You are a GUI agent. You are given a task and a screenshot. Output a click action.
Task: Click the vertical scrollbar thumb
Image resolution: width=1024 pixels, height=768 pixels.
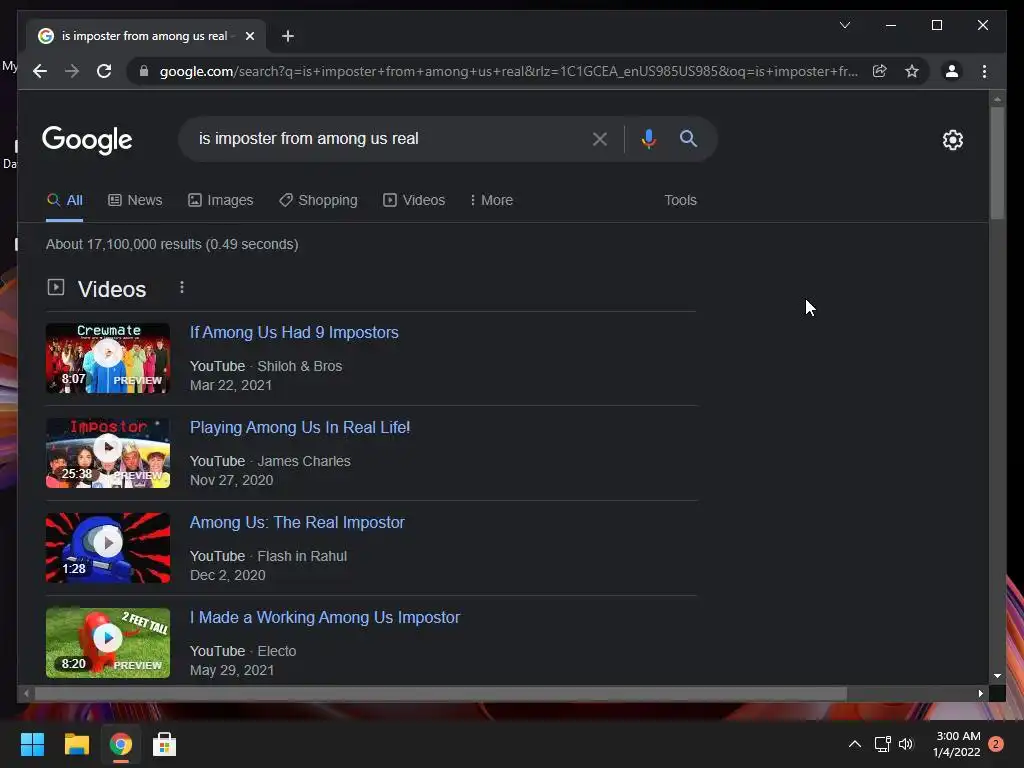(997, 163)
